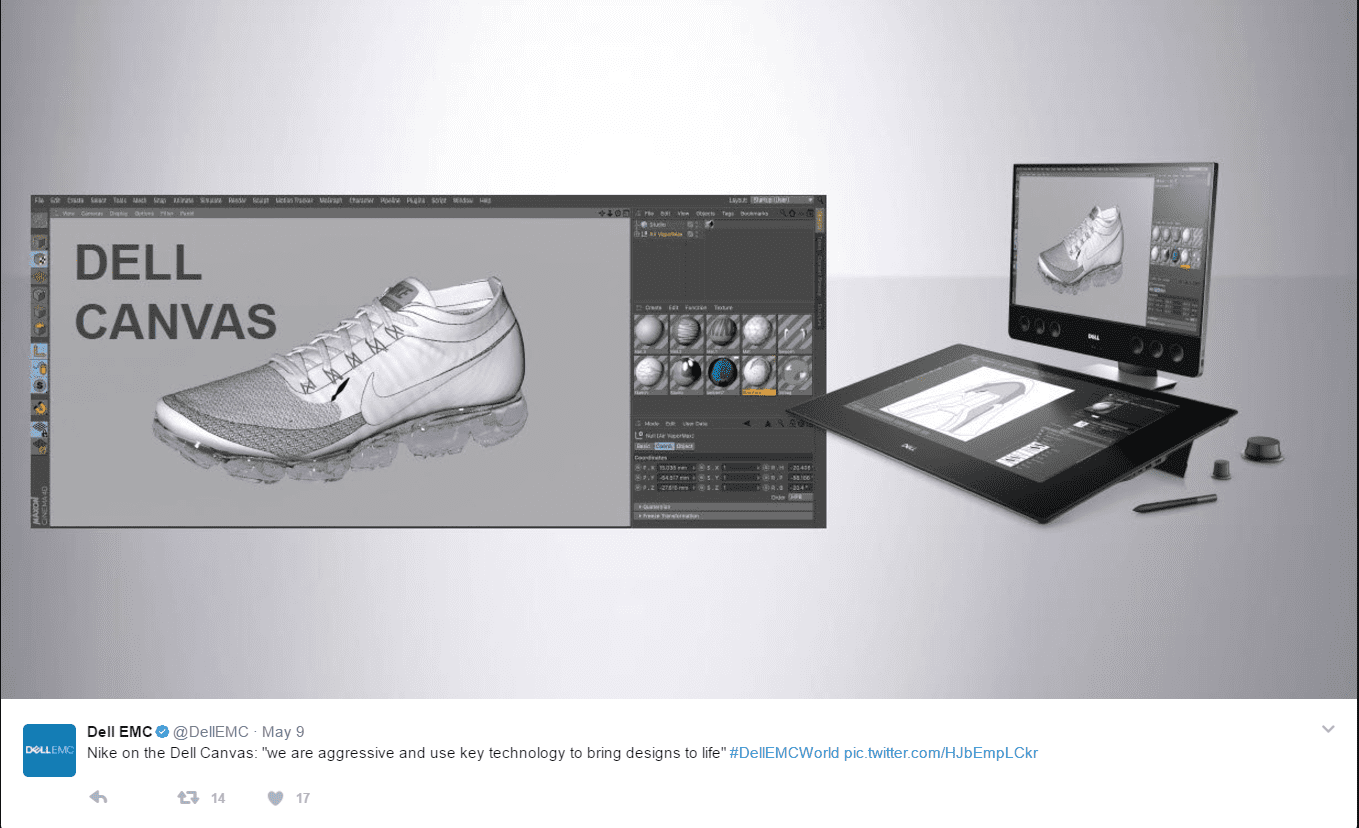Screen dimensions: 1359x828
Task: Click the May 9 tweet timestamp
Action: (285, 732)
